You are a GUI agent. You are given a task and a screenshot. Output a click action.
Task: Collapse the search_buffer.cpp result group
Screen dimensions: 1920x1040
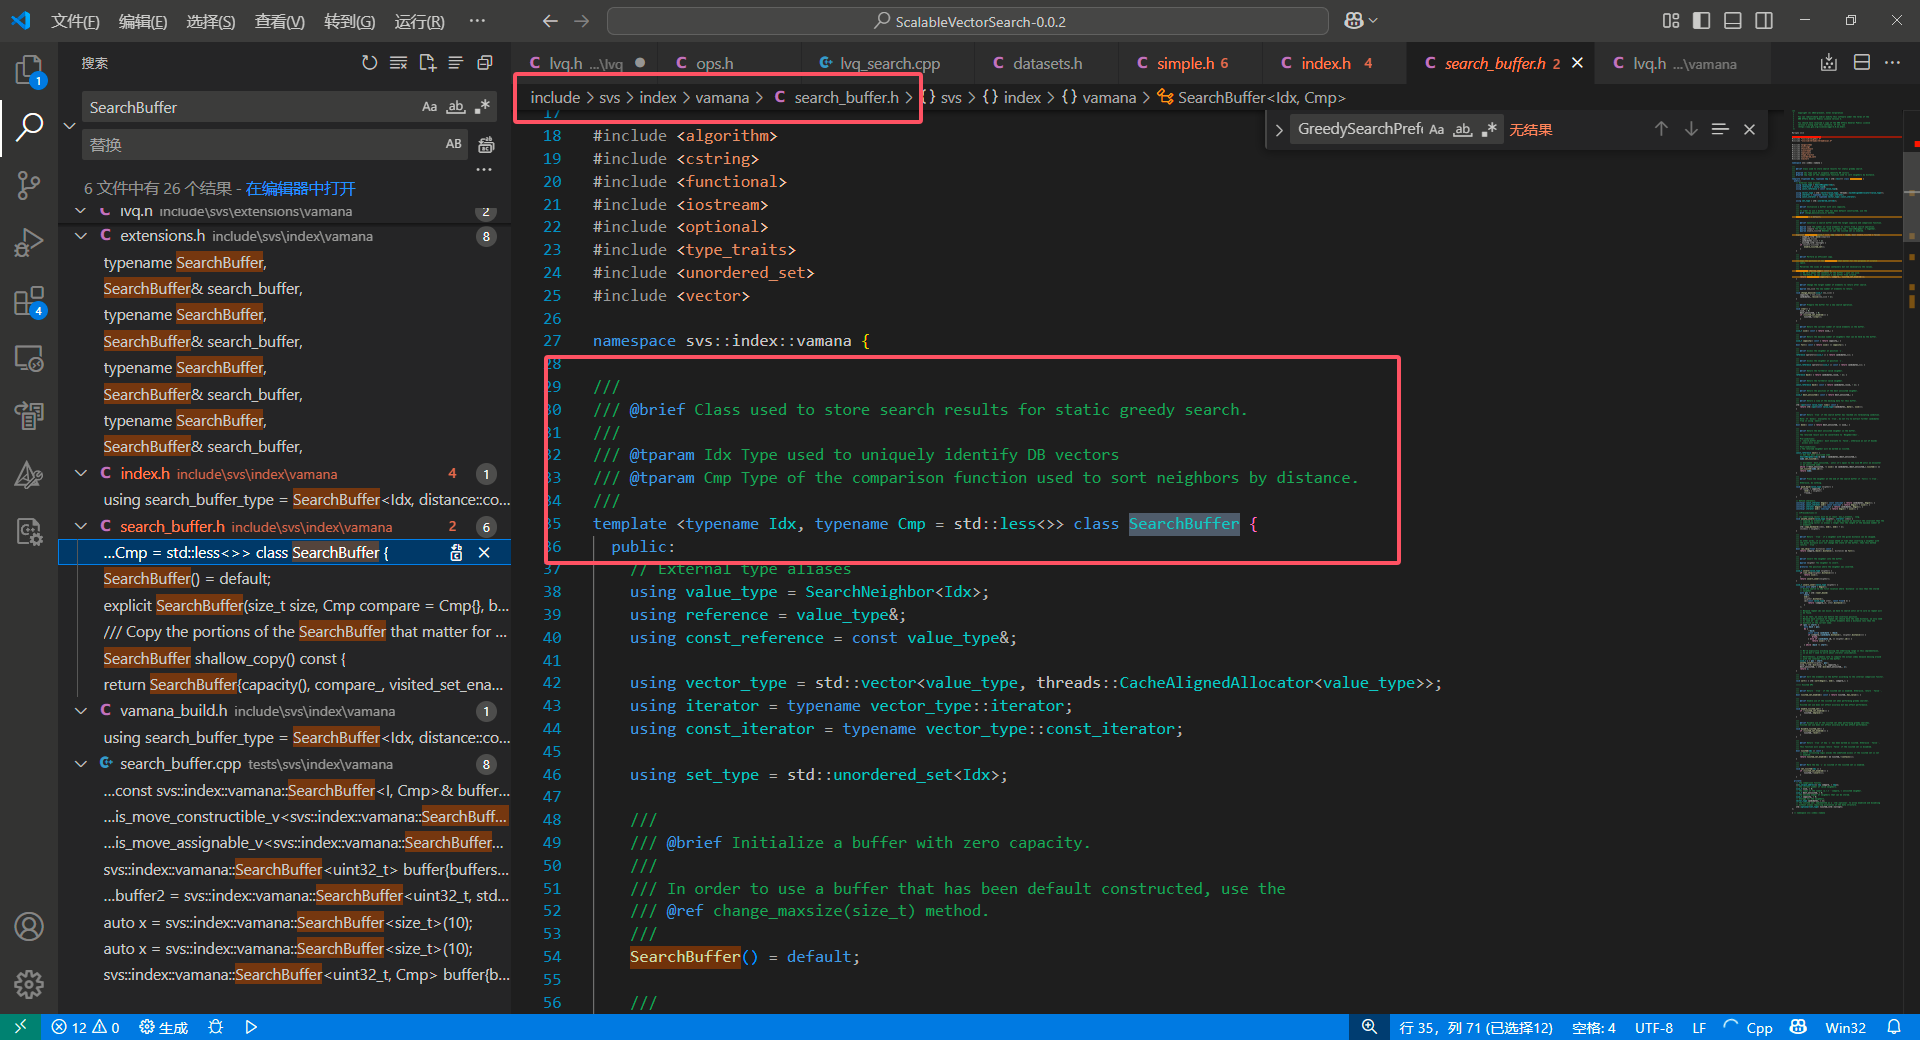tap(81, 764)
